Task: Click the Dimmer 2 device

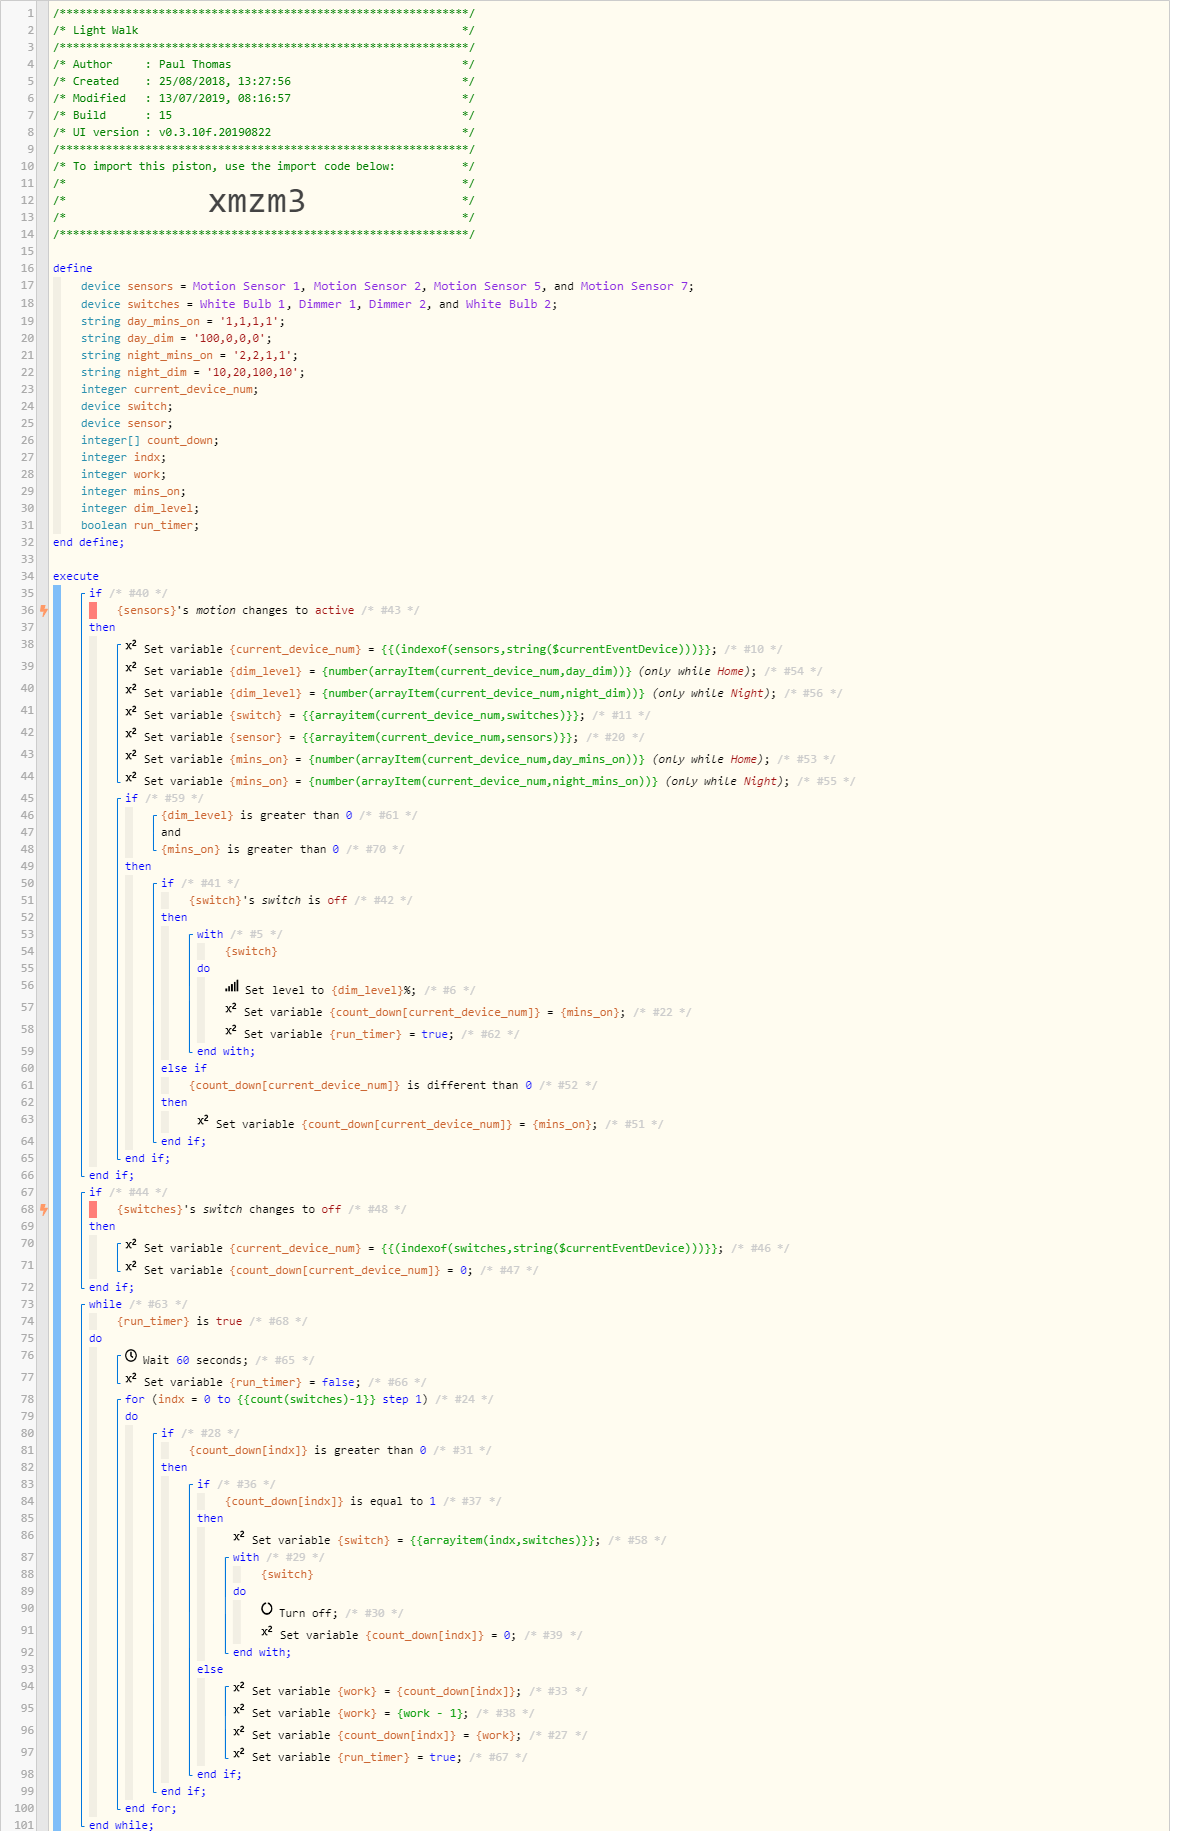Action: point(398,304)
